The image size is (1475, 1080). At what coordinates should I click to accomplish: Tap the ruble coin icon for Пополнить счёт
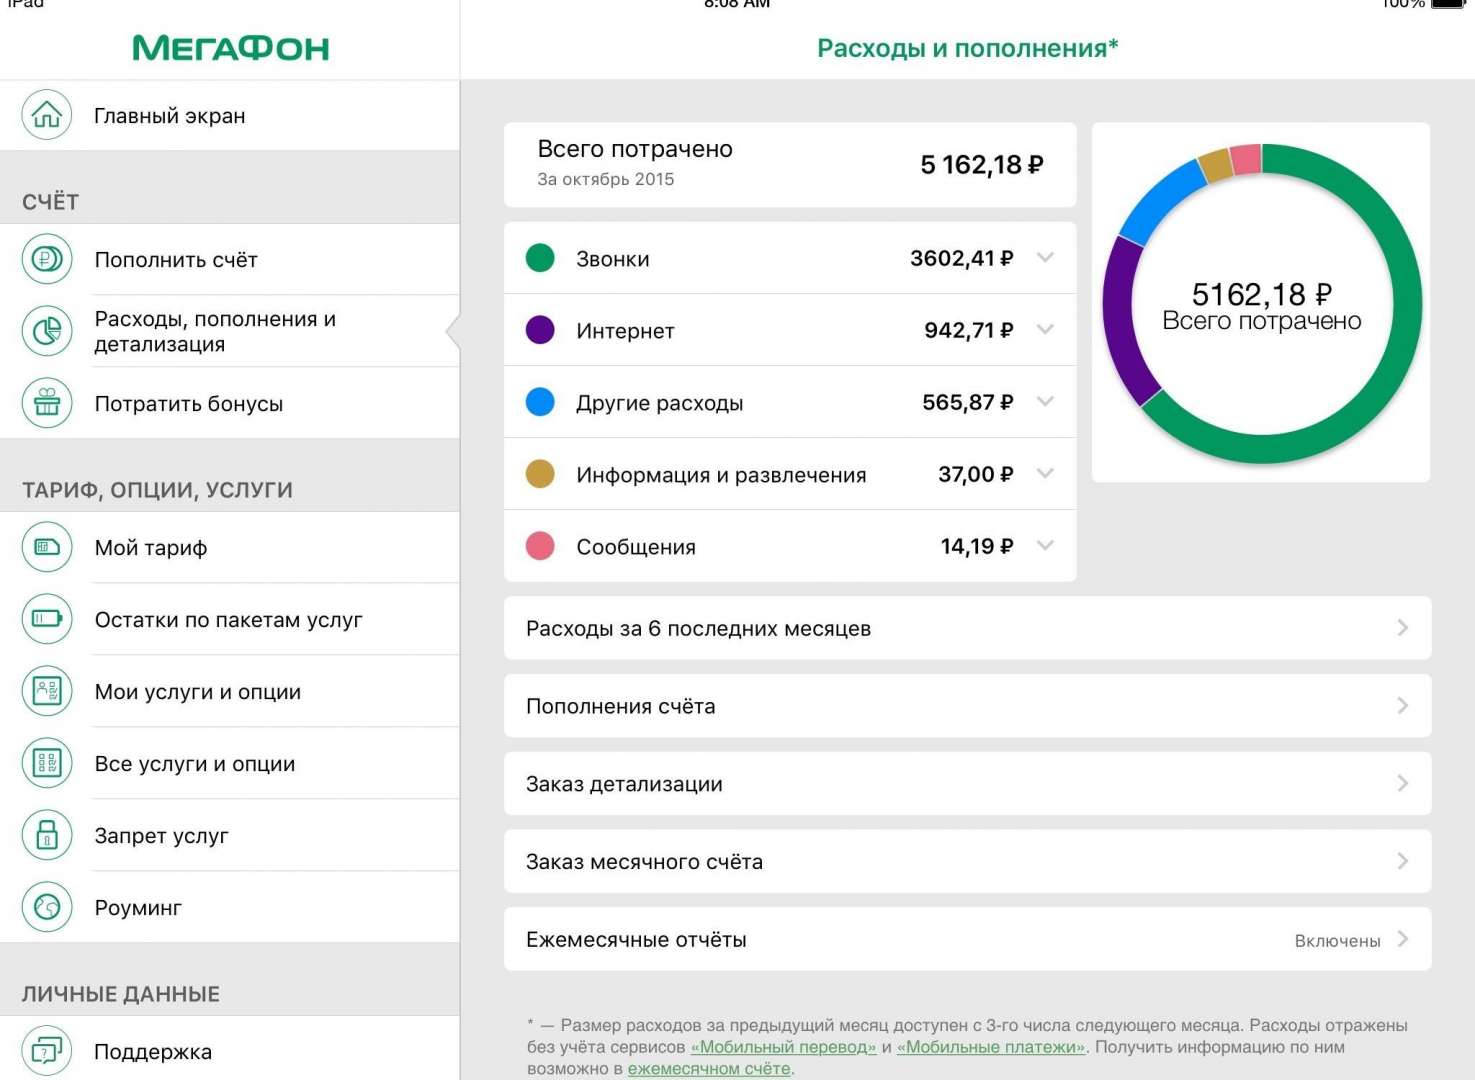pyautogui.click(x=47, y=259)
